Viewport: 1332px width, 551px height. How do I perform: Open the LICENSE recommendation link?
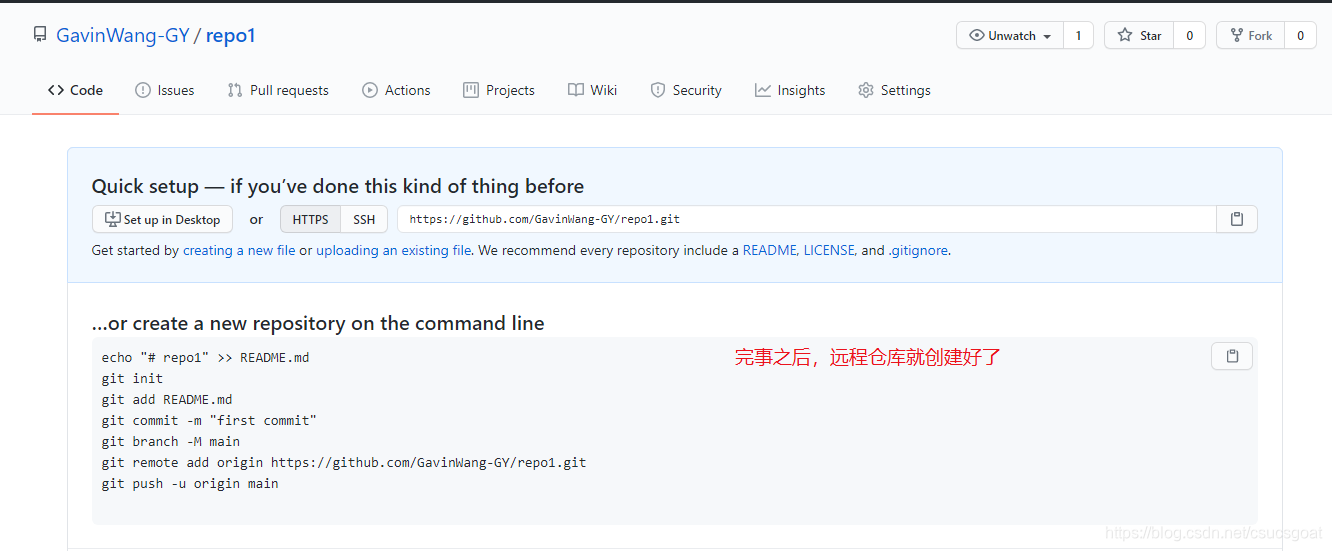pyautogui.click(x=829, y=250)
